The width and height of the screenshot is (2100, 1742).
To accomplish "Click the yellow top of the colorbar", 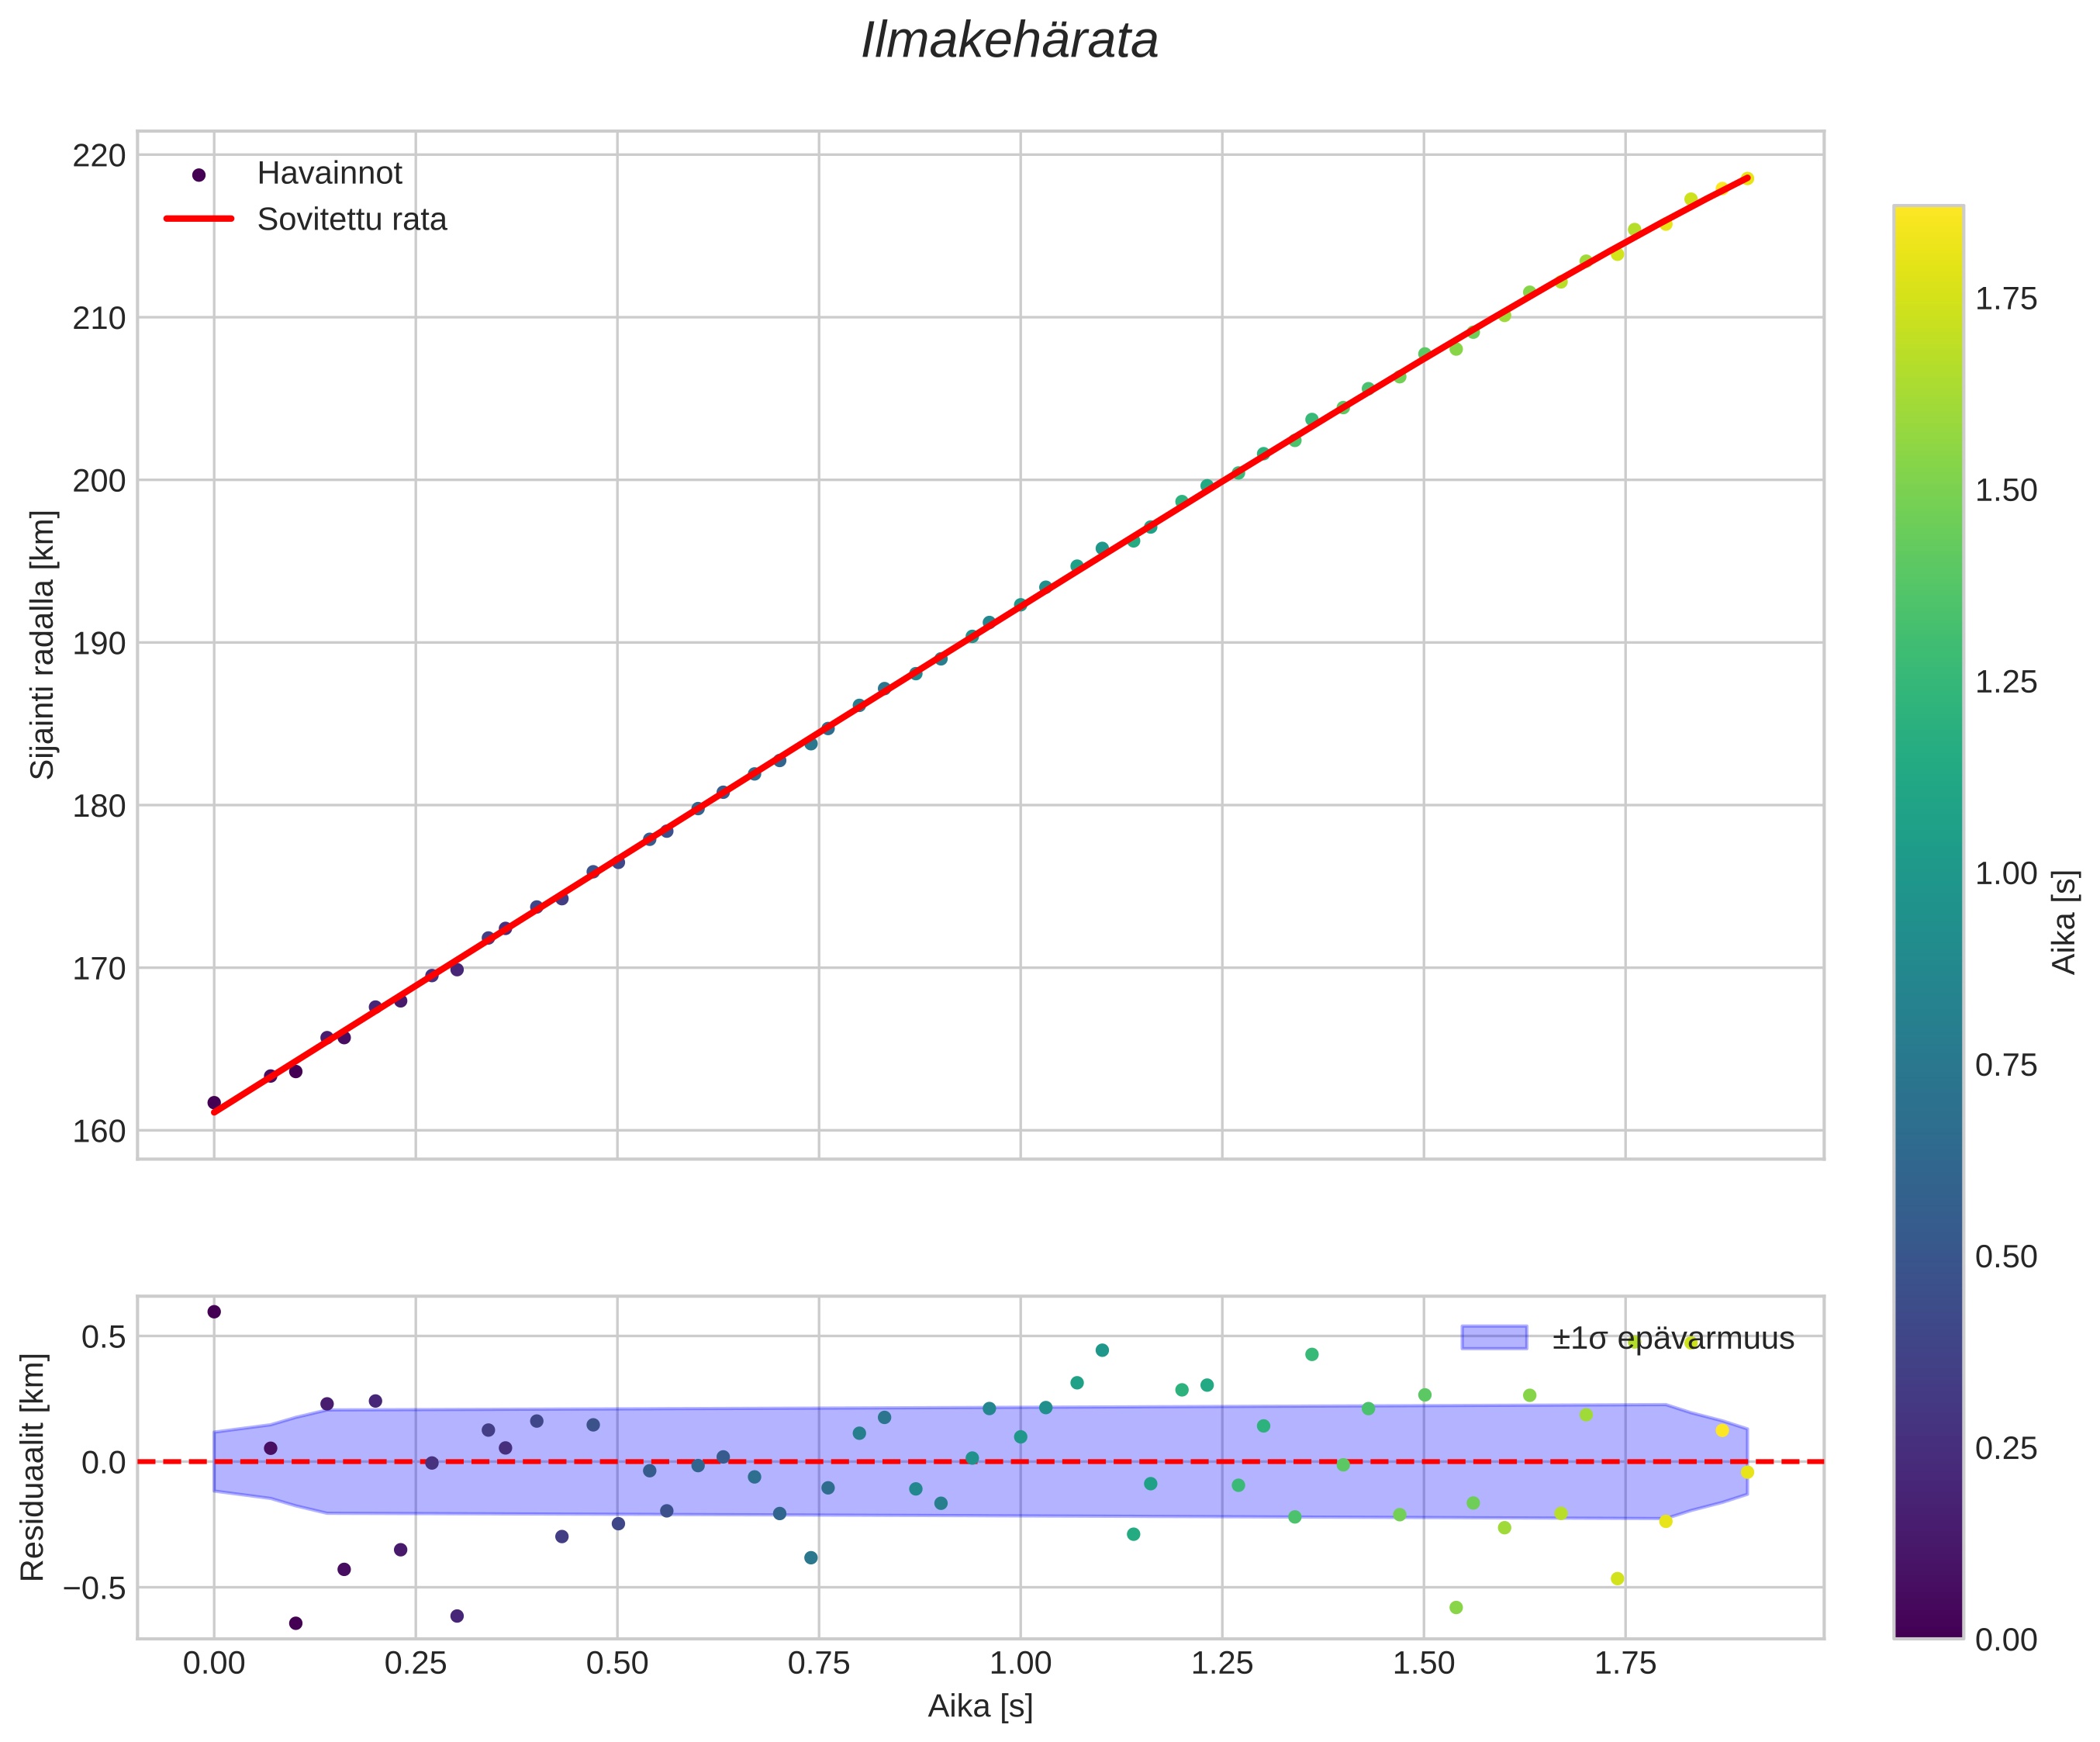I will click(x=1927, y=215).
